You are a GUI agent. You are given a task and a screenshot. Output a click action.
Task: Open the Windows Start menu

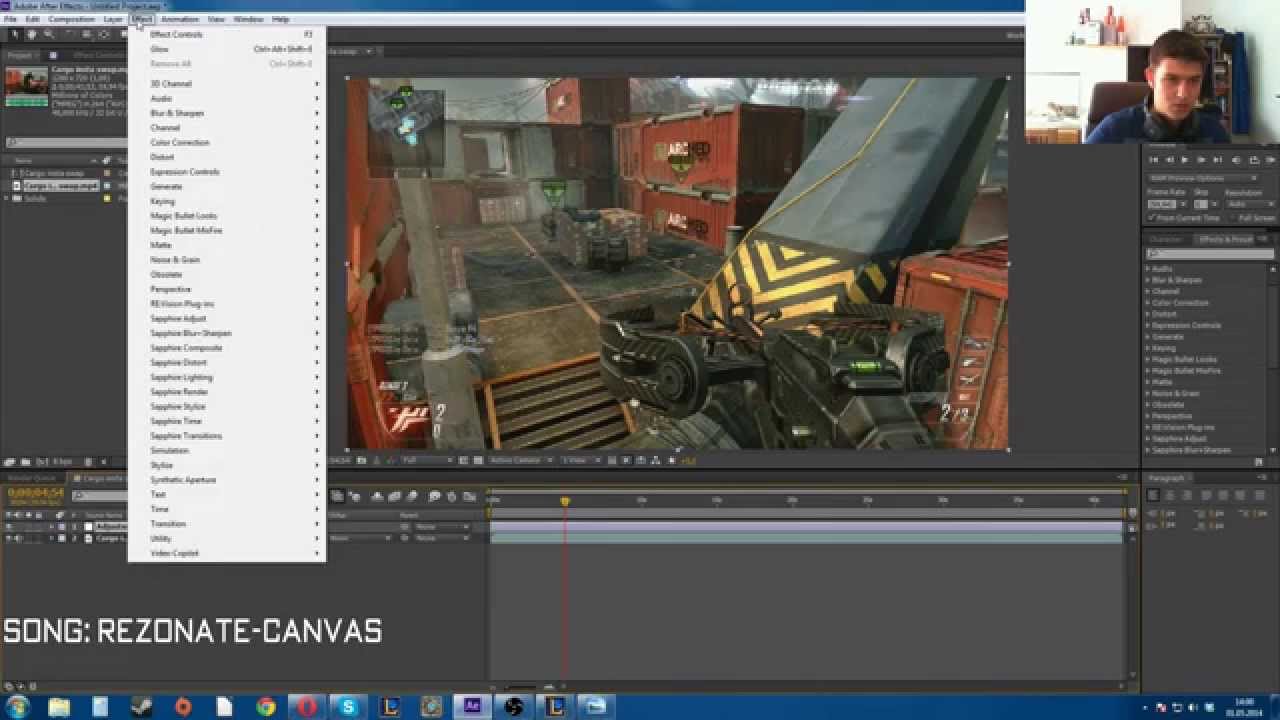(x=18, y=707)
